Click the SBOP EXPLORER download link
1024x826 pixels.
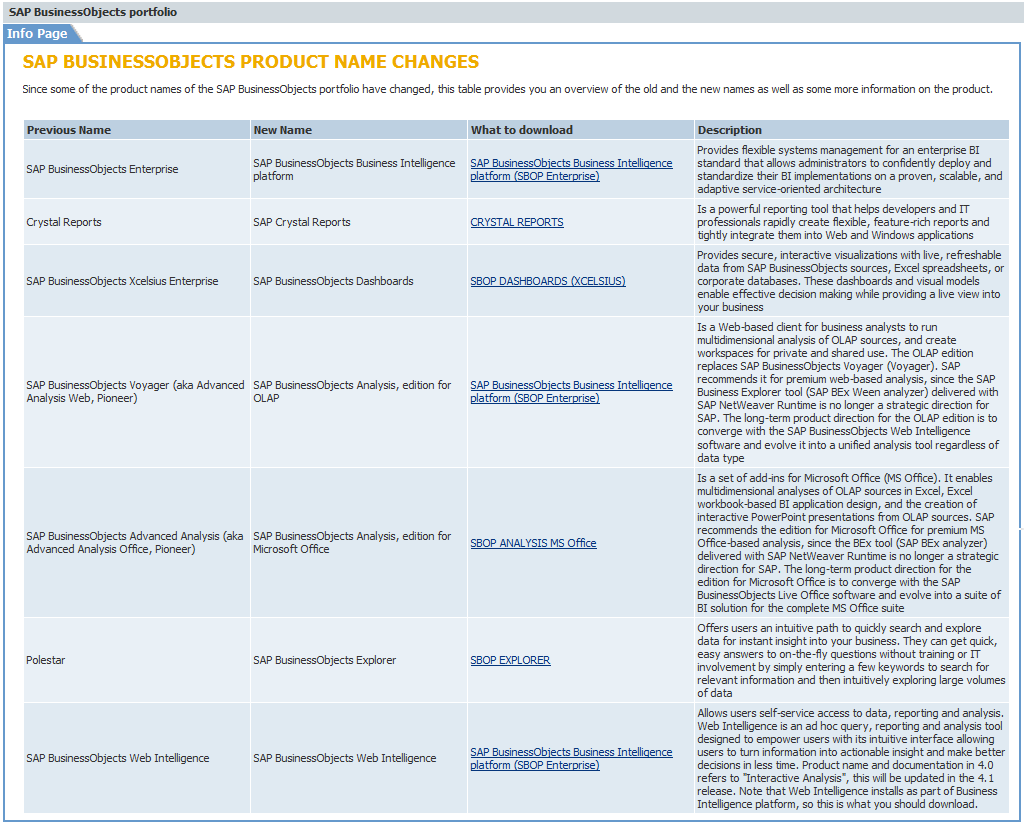click(510, 660)
